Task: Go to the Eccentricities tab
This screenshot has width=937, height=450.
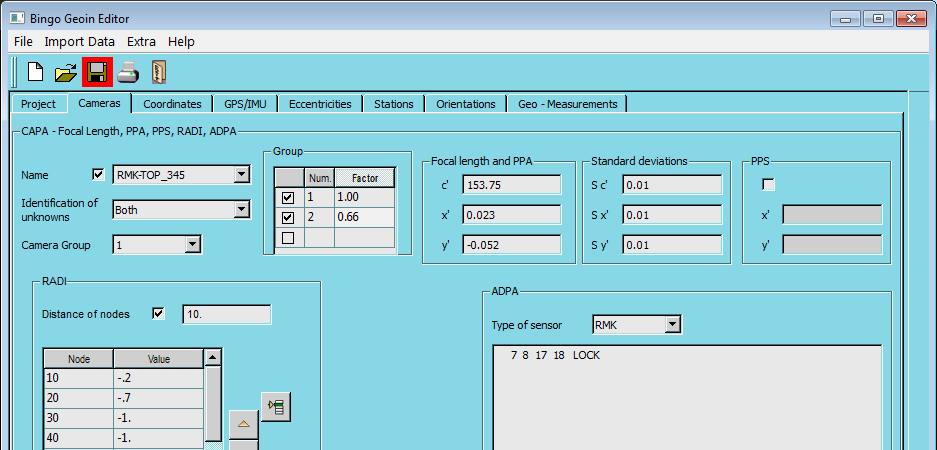Action: (320, 104)
